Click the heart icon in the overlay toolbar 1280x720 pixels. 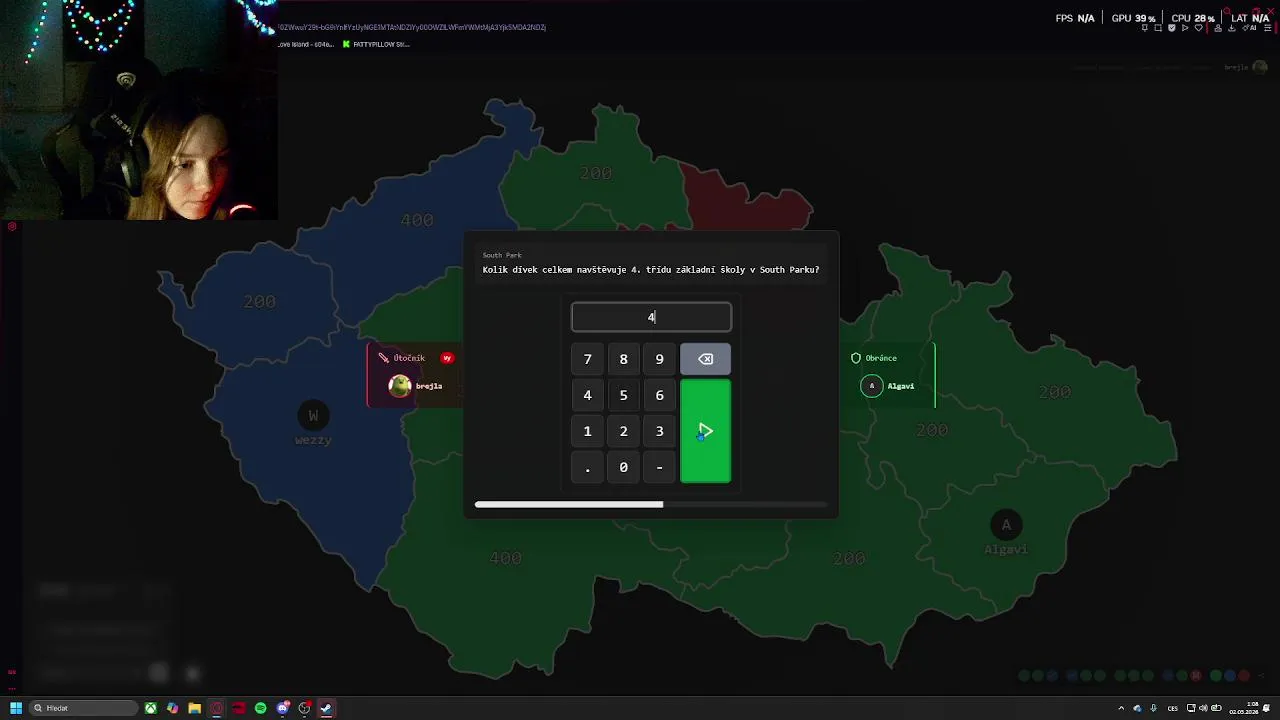pyautogui.click(x=1199, y=28)
